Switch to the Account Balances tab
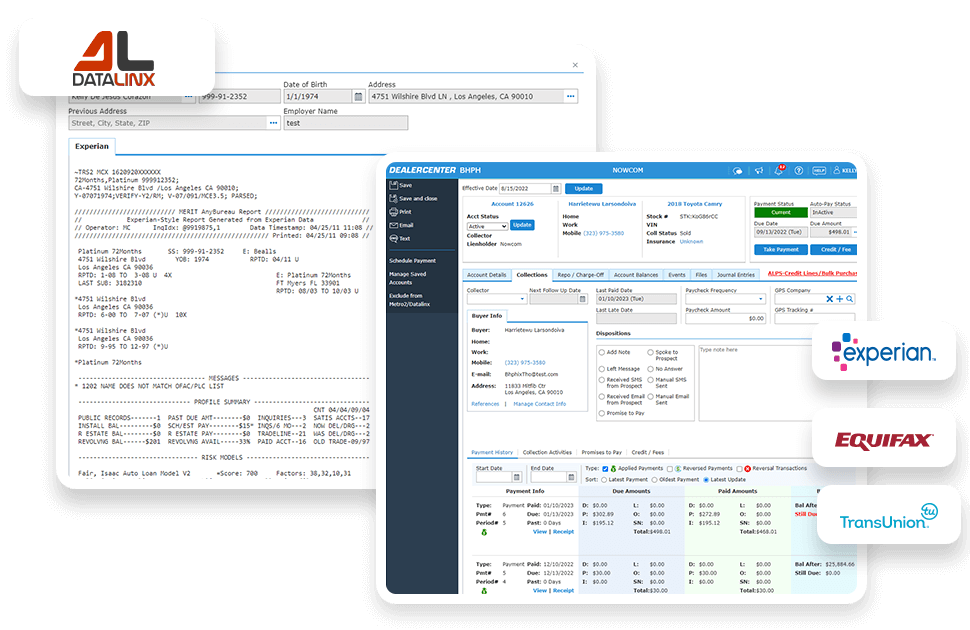970x630 pixels. click(x=635, y=275)
